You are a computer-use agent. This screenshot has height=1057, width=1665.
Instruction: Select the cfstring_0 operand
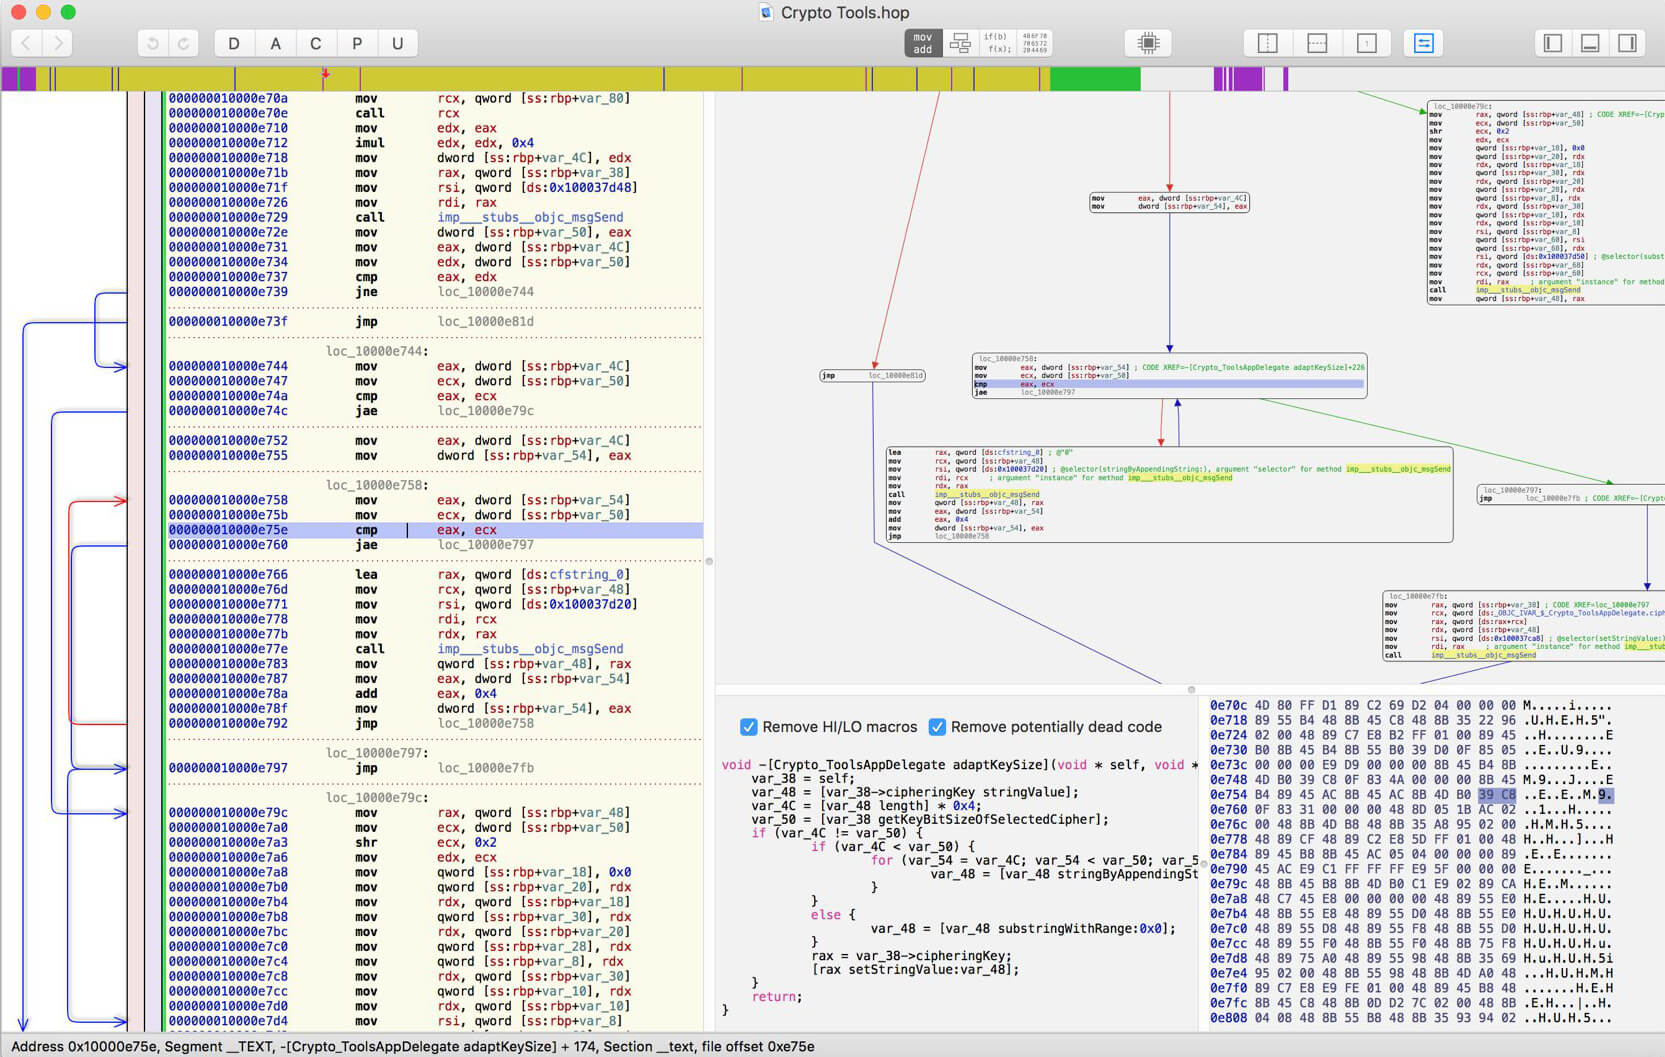589,575
